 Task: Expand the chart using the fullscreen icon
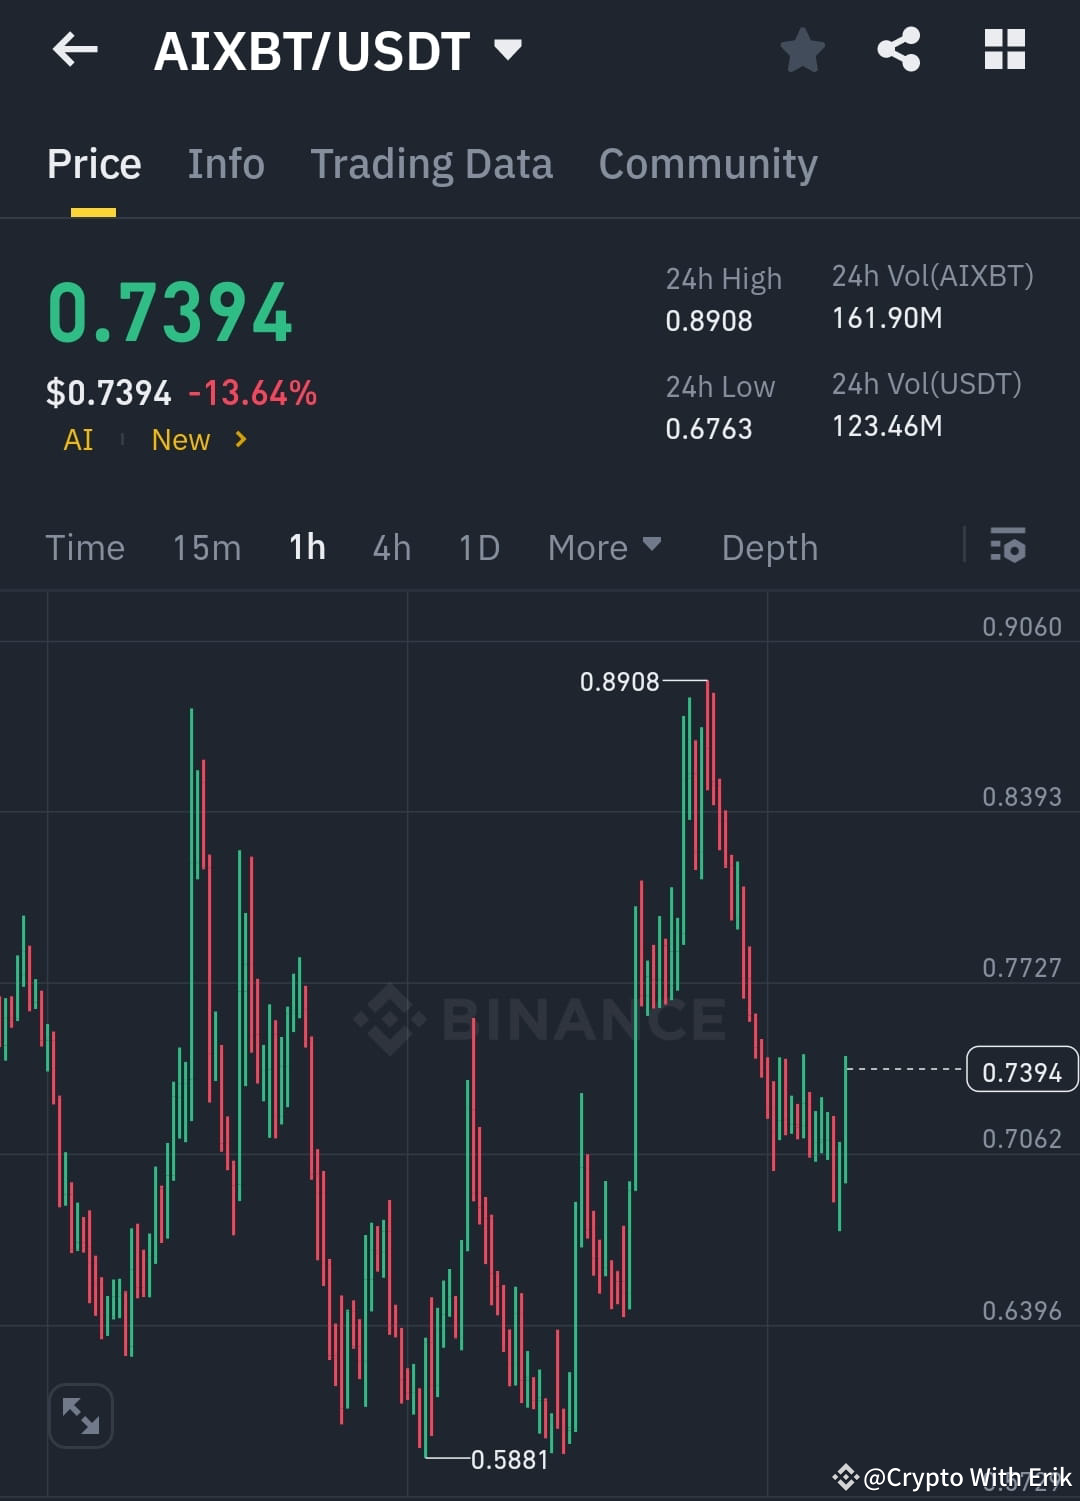[81, 1415]
